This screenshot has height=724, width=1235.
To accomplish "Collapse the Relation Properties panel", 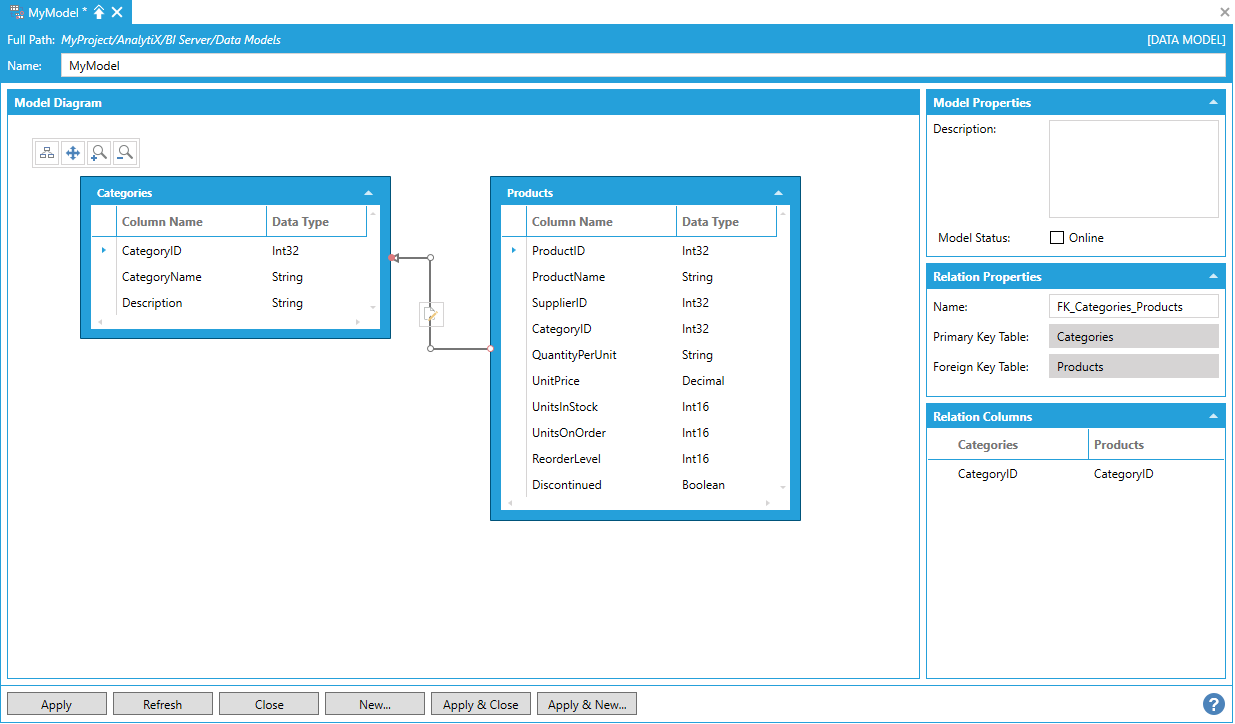I will point(1213,277).
